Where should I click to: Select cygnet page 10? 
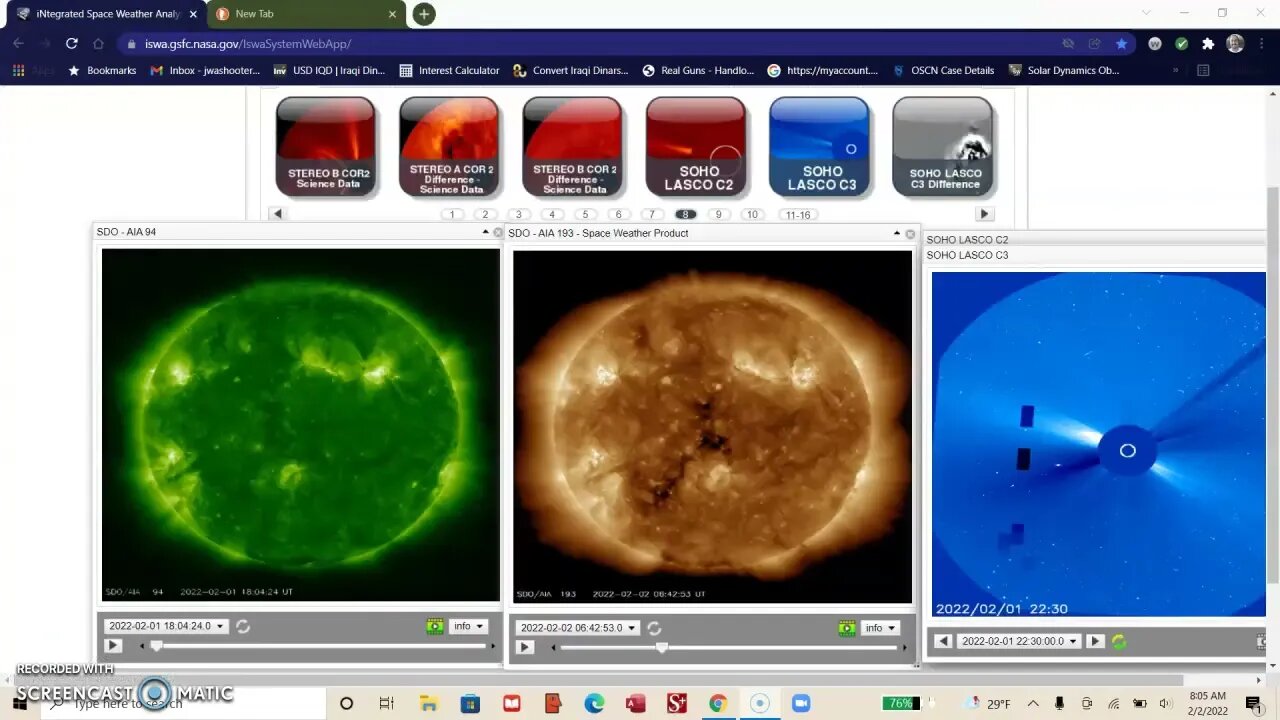point(752,215)
